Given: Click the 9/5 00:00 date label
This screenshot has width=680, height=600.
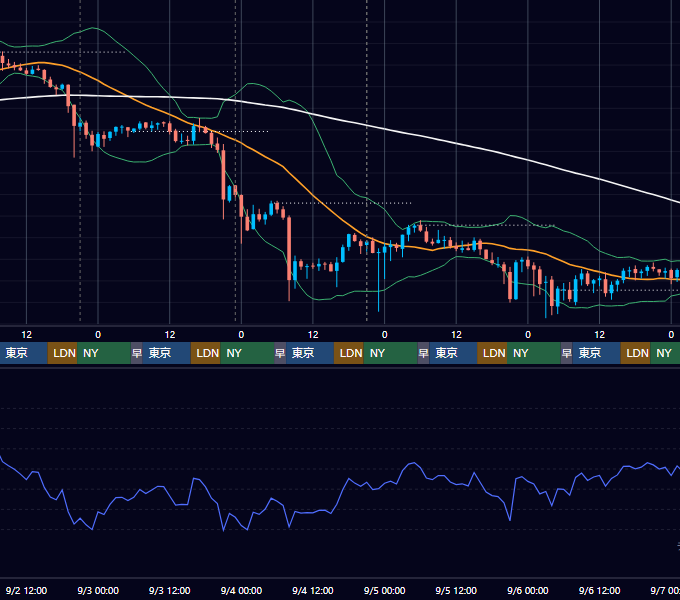Looking at the screenshot, I should tap(384, 590).
